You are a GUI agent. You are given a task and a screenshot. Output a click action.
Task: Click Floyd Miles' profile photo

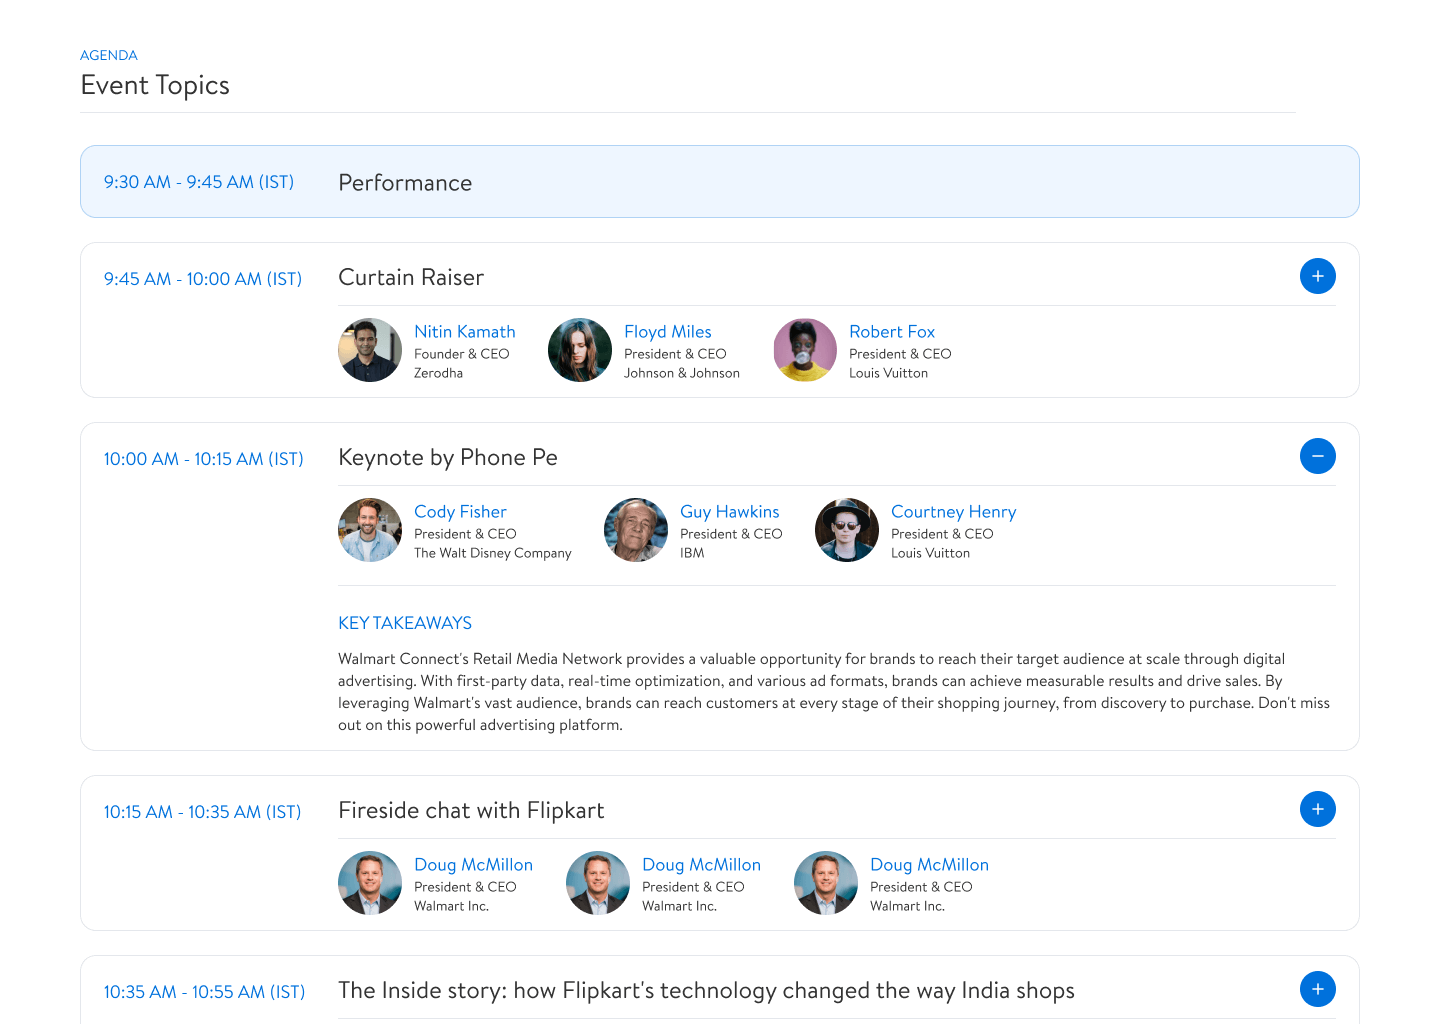coord(580,350)
